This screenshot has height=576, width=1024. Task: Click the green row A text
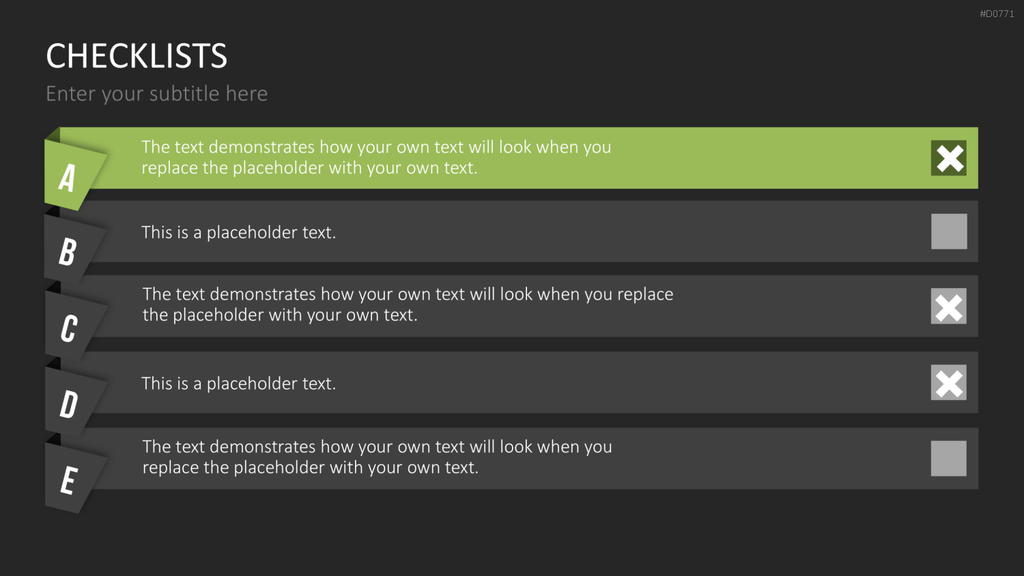click(x=376, y=157)
